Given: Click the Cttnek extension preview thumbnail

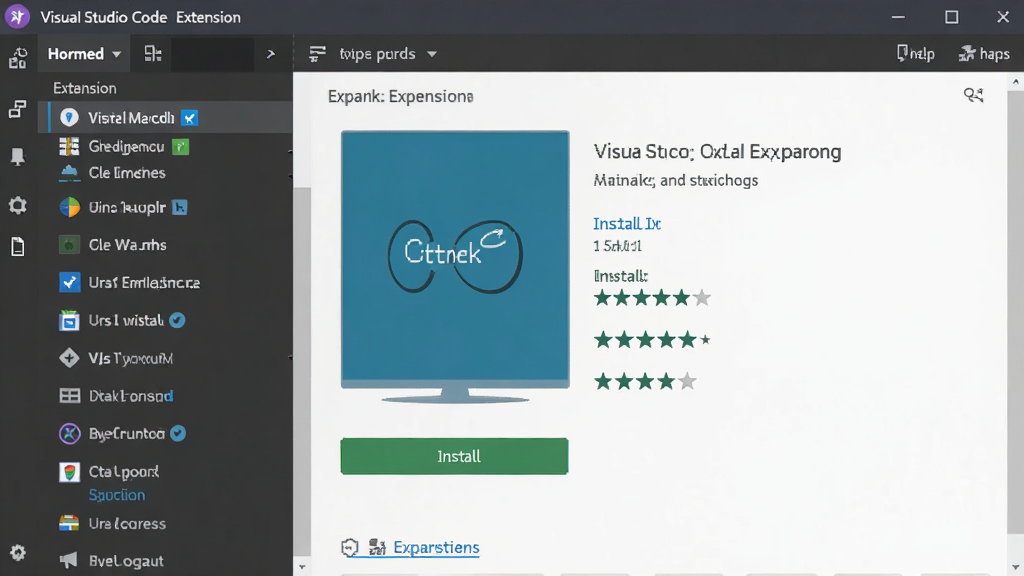Looking at the screenshot, I should click(455, 266).
